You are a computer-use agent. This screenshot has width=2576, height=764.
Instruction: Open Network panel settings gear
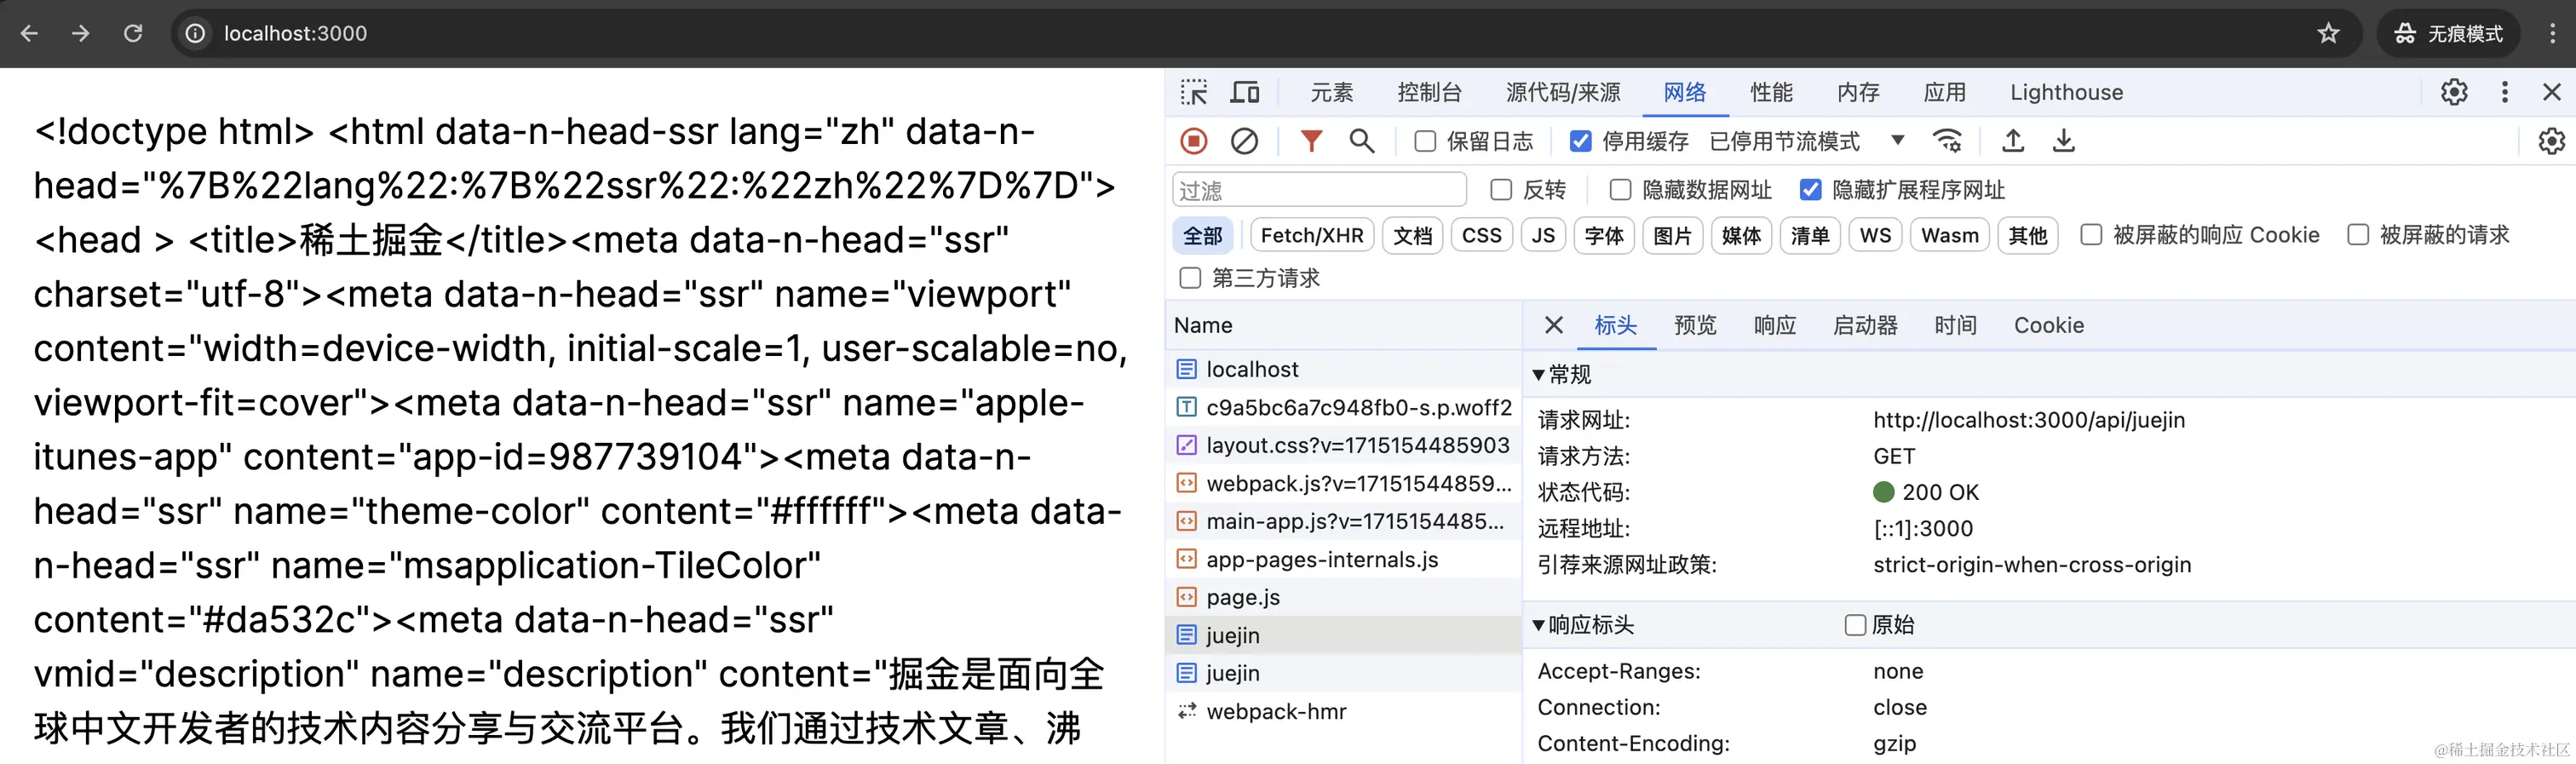coord(2551,141)
